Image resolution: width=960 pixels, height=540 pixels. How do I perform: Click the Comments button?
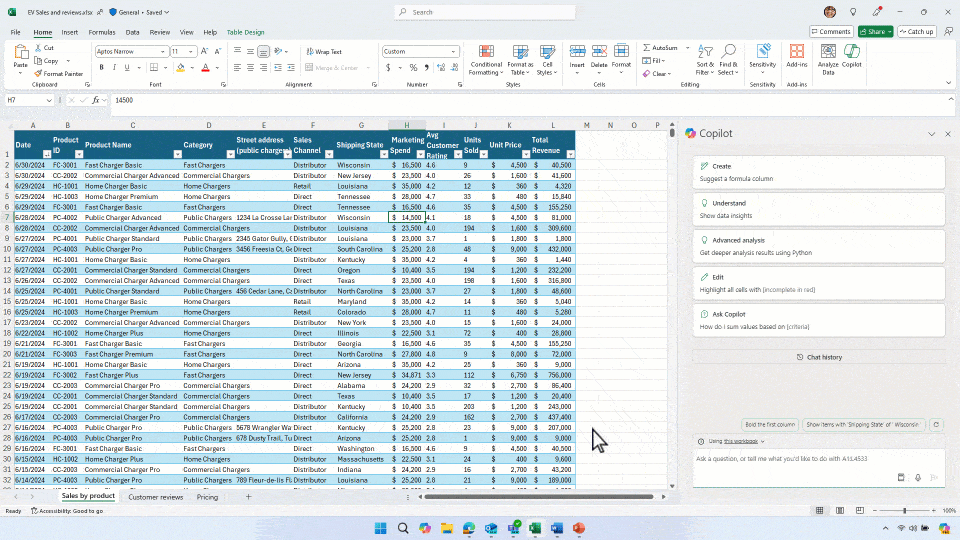tap(831, 32)
